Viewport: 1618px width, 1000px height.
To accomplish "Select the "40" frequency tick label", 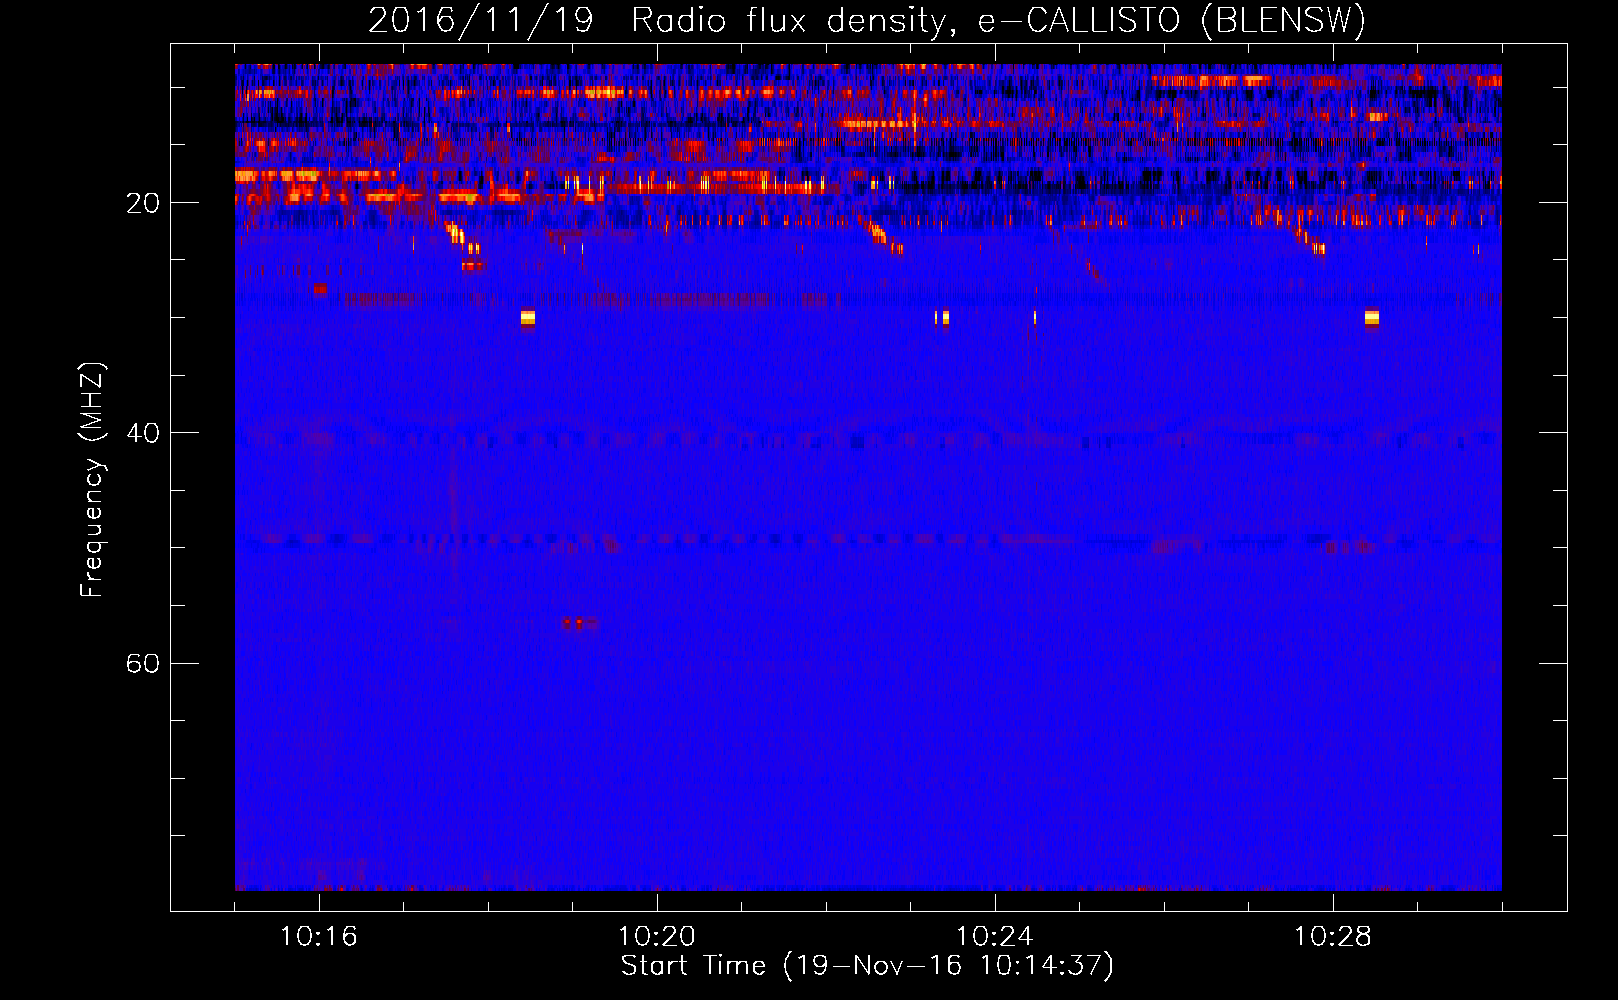I will coord(143,433).
